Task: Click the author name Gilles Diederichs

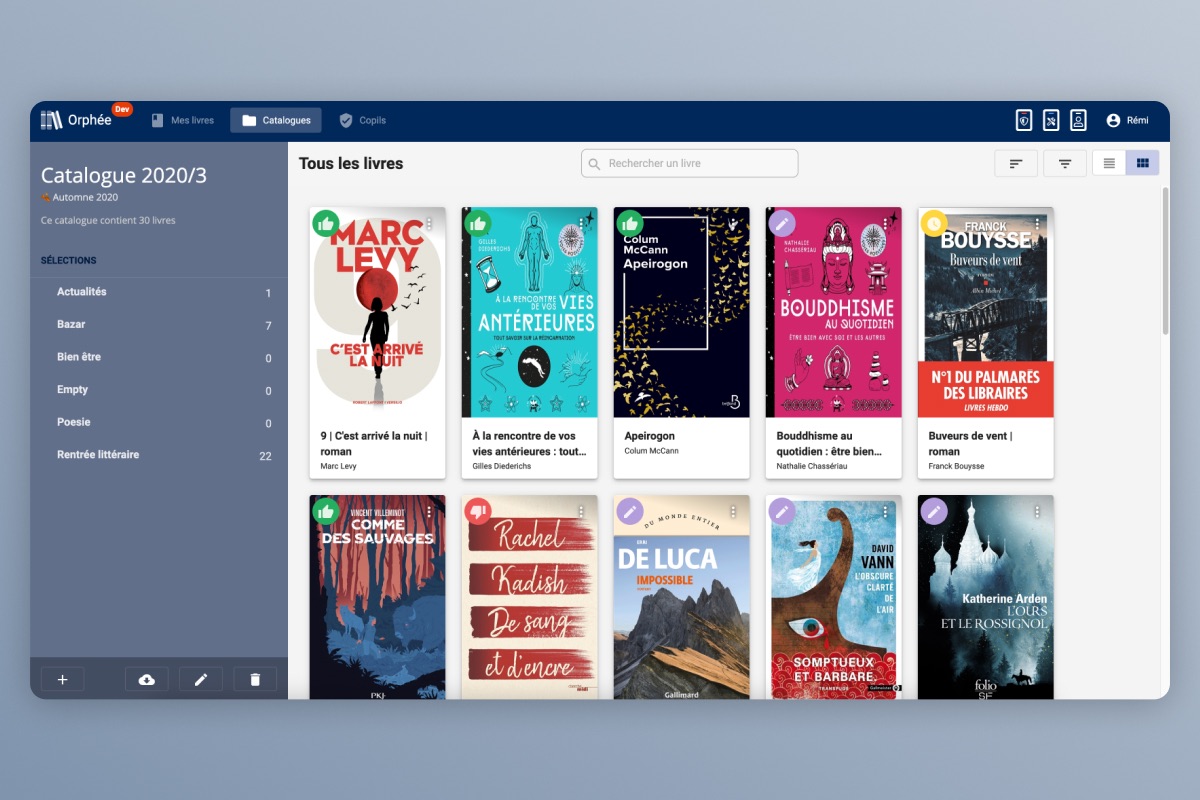Action: 502,466
